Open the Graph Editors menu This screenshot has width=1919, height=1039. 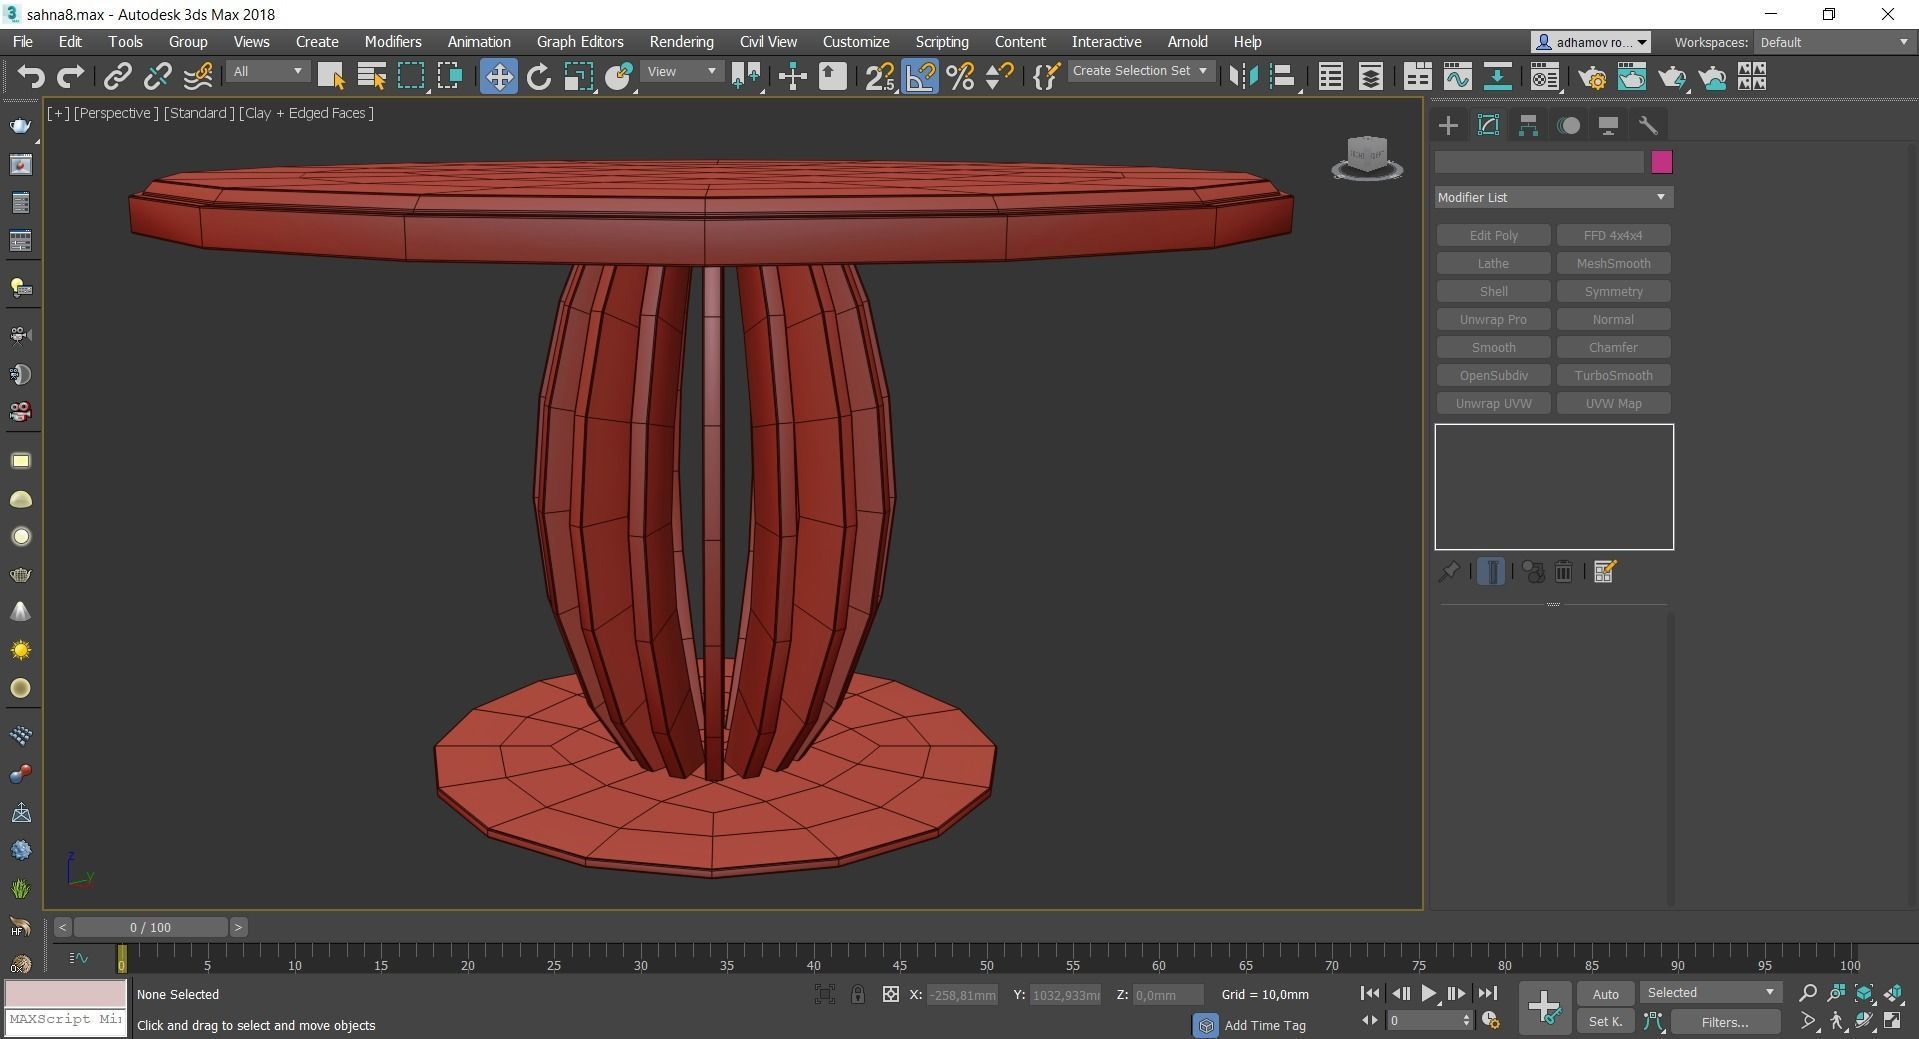[580, 42]
